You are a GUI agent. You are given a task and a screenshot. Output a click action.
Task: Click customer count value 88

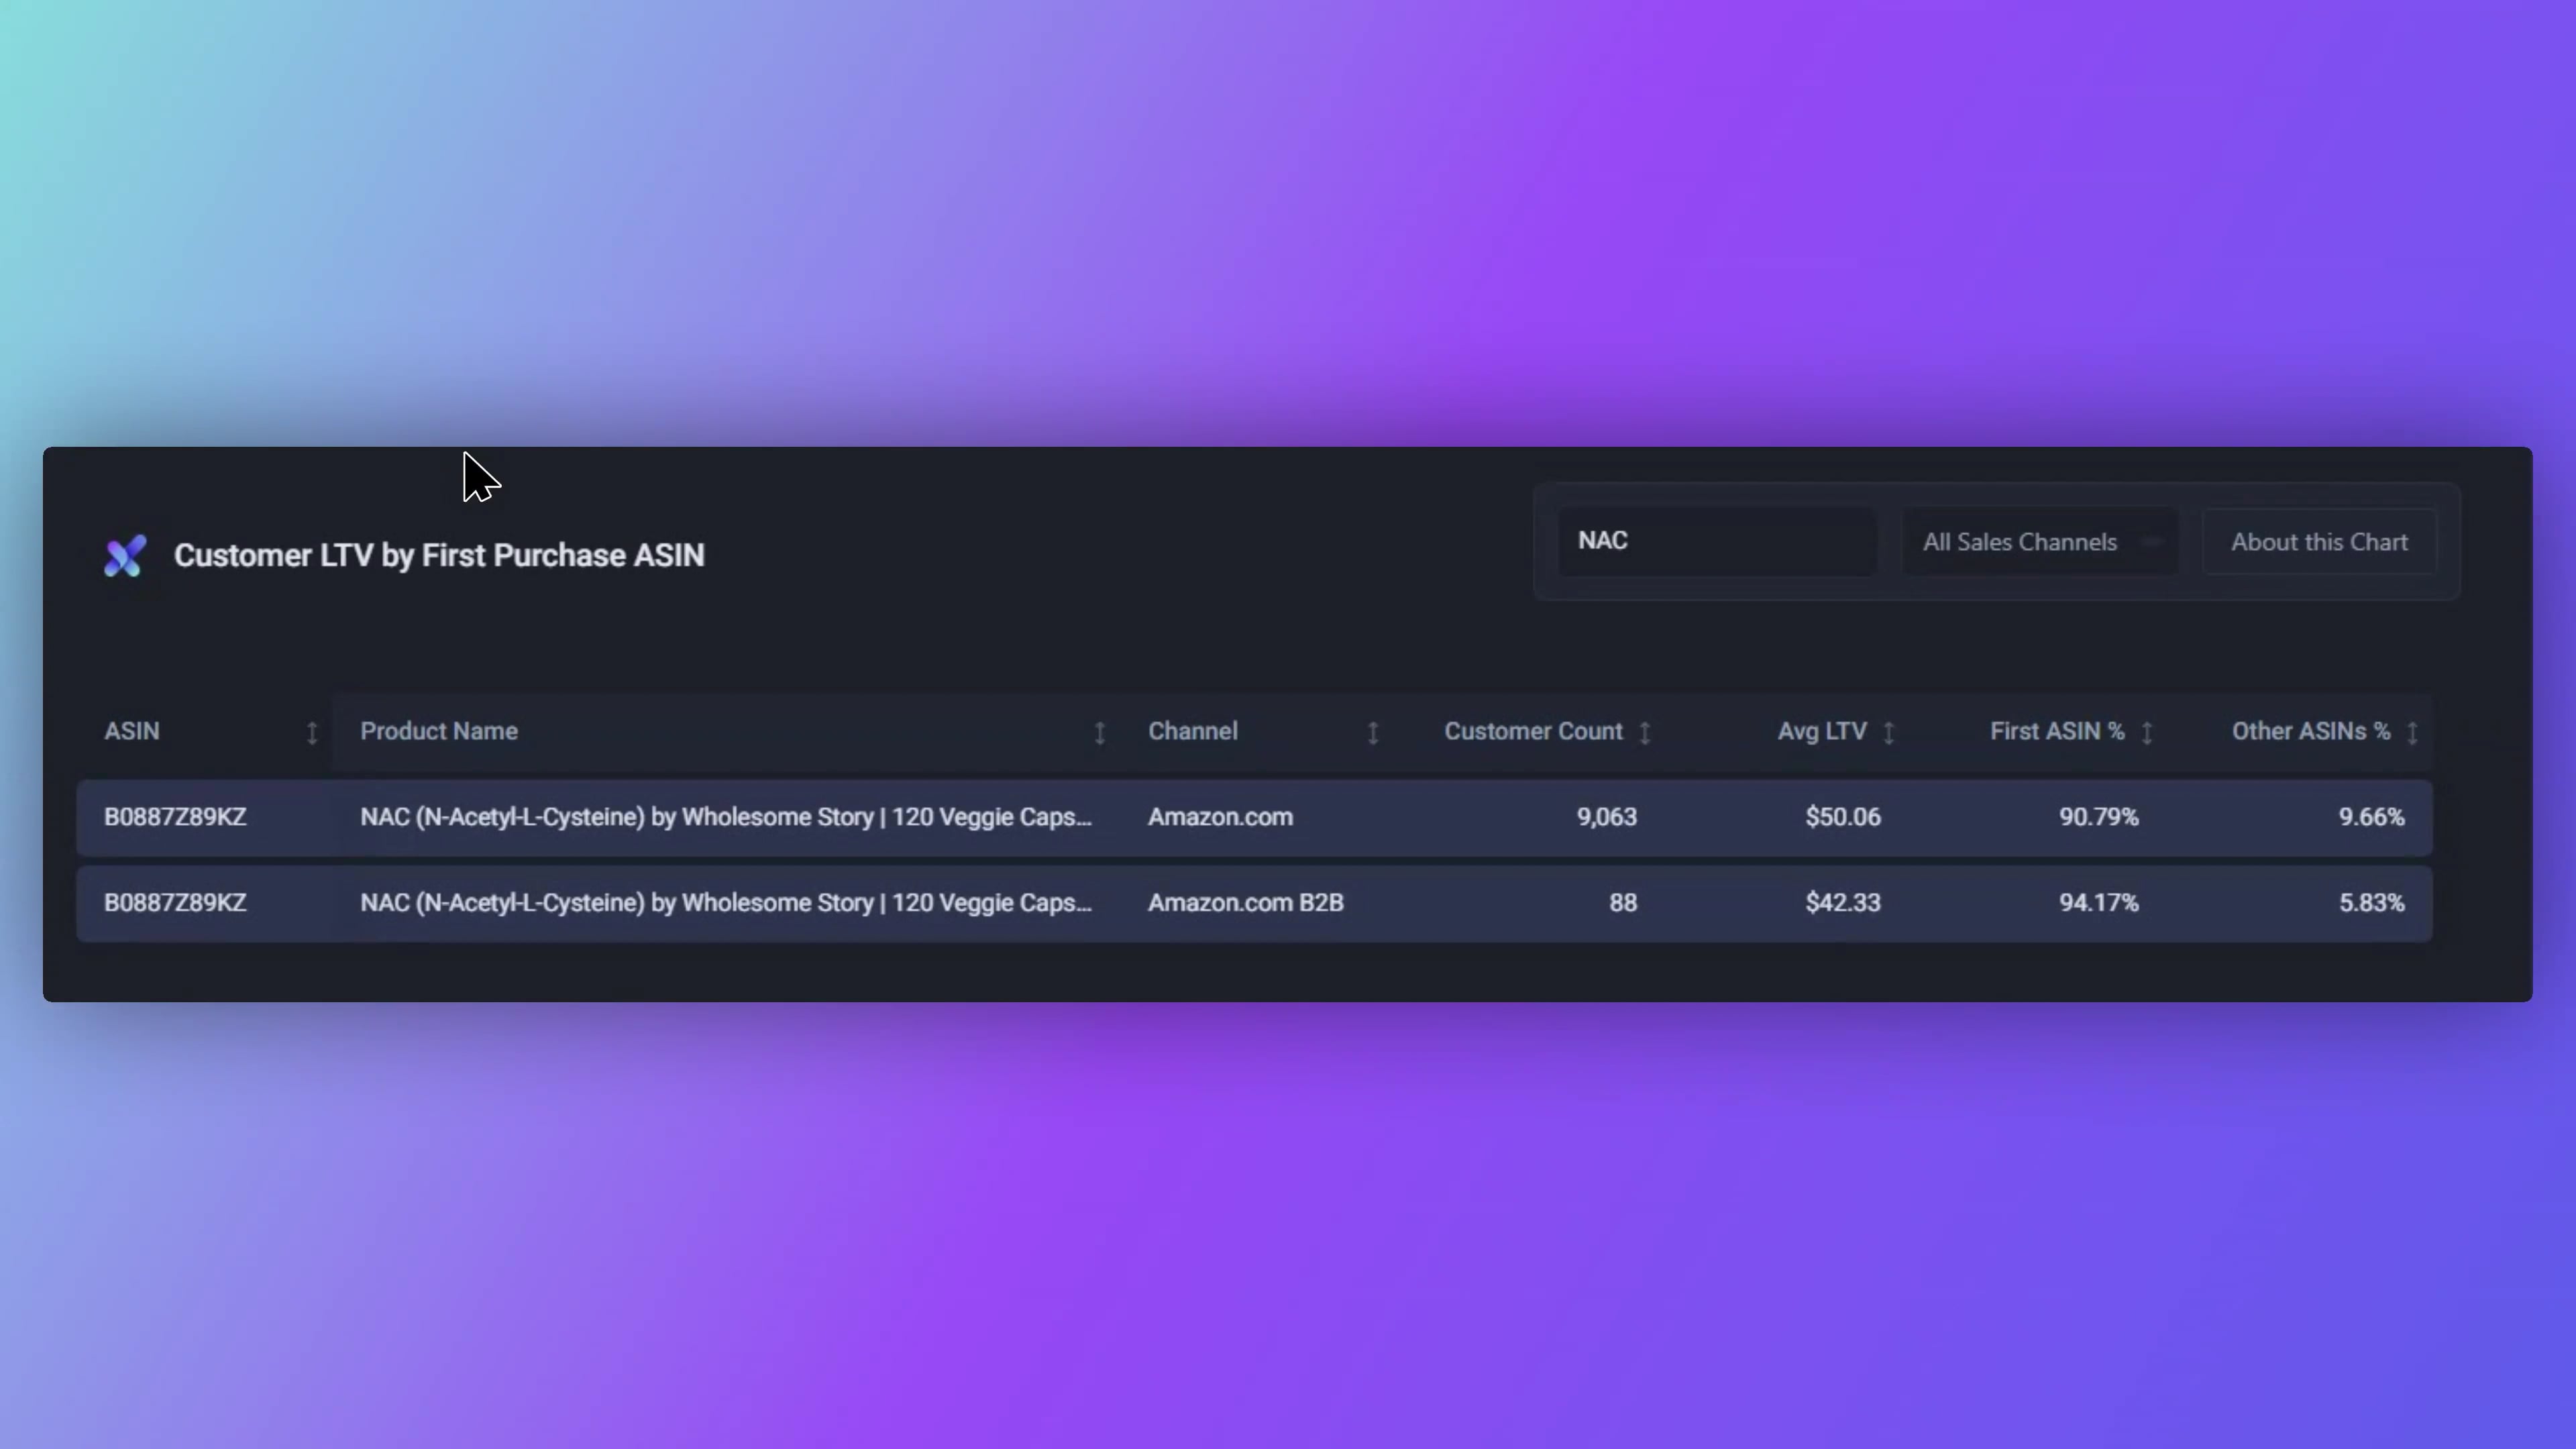1623,903
